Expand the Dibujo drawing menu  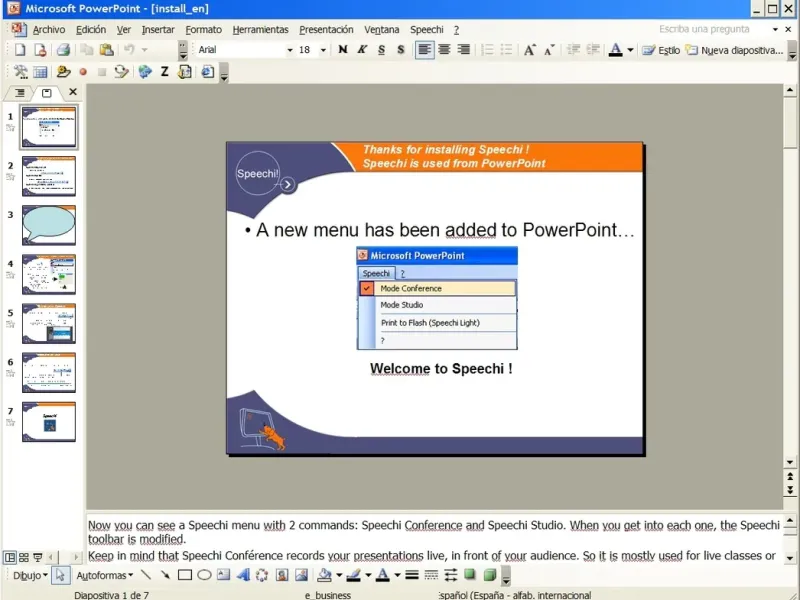point(30,575)
